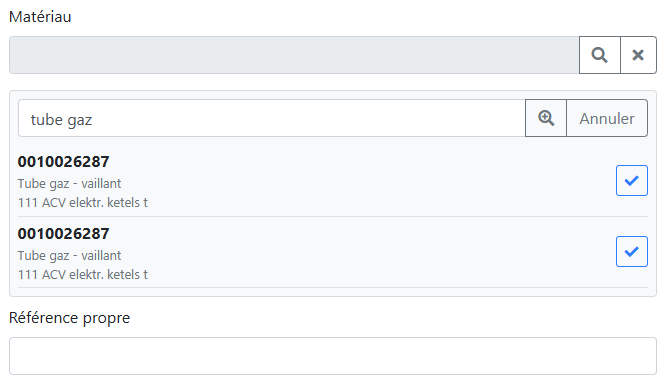Click first 'Tube gaz - vaillant' description
The height and width of the screenshot is (382, 670).
coord(69,184)
